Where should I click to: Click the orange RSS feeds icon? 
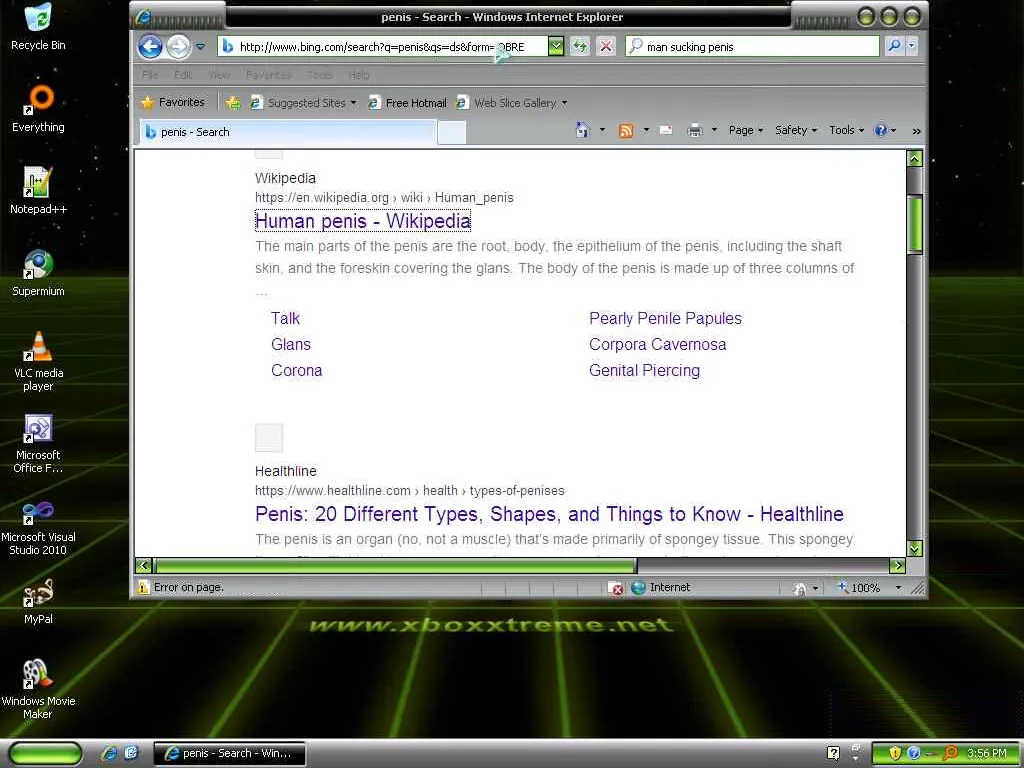pyautogui.click(x=626, y=131)
